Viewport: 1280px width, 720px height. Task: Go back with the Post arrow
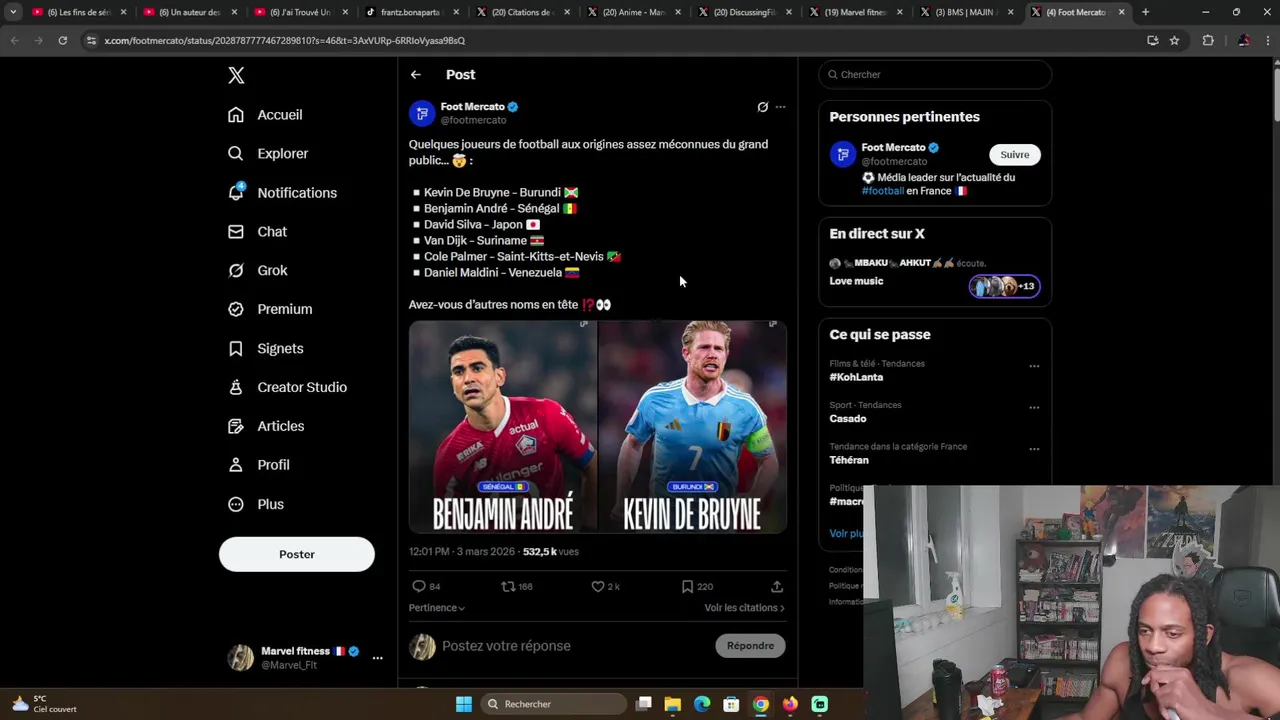click(x=415, y=75)
